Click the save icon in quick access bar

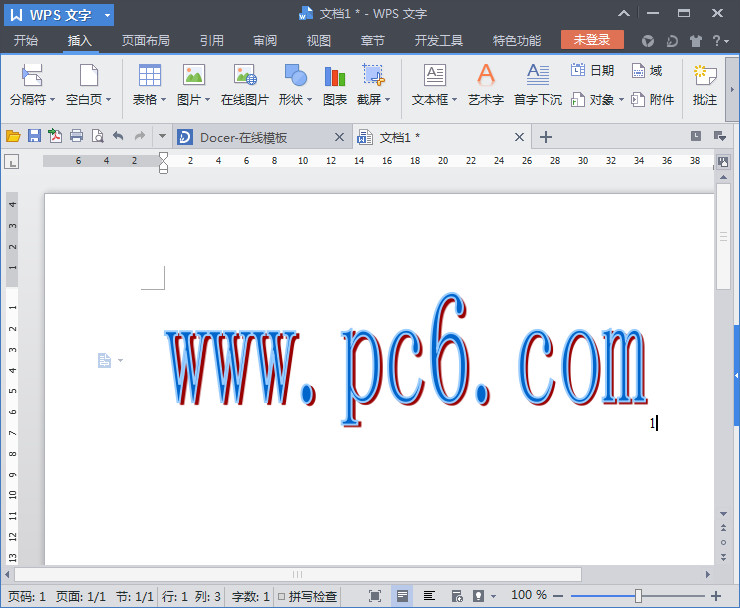pos(34,136)
